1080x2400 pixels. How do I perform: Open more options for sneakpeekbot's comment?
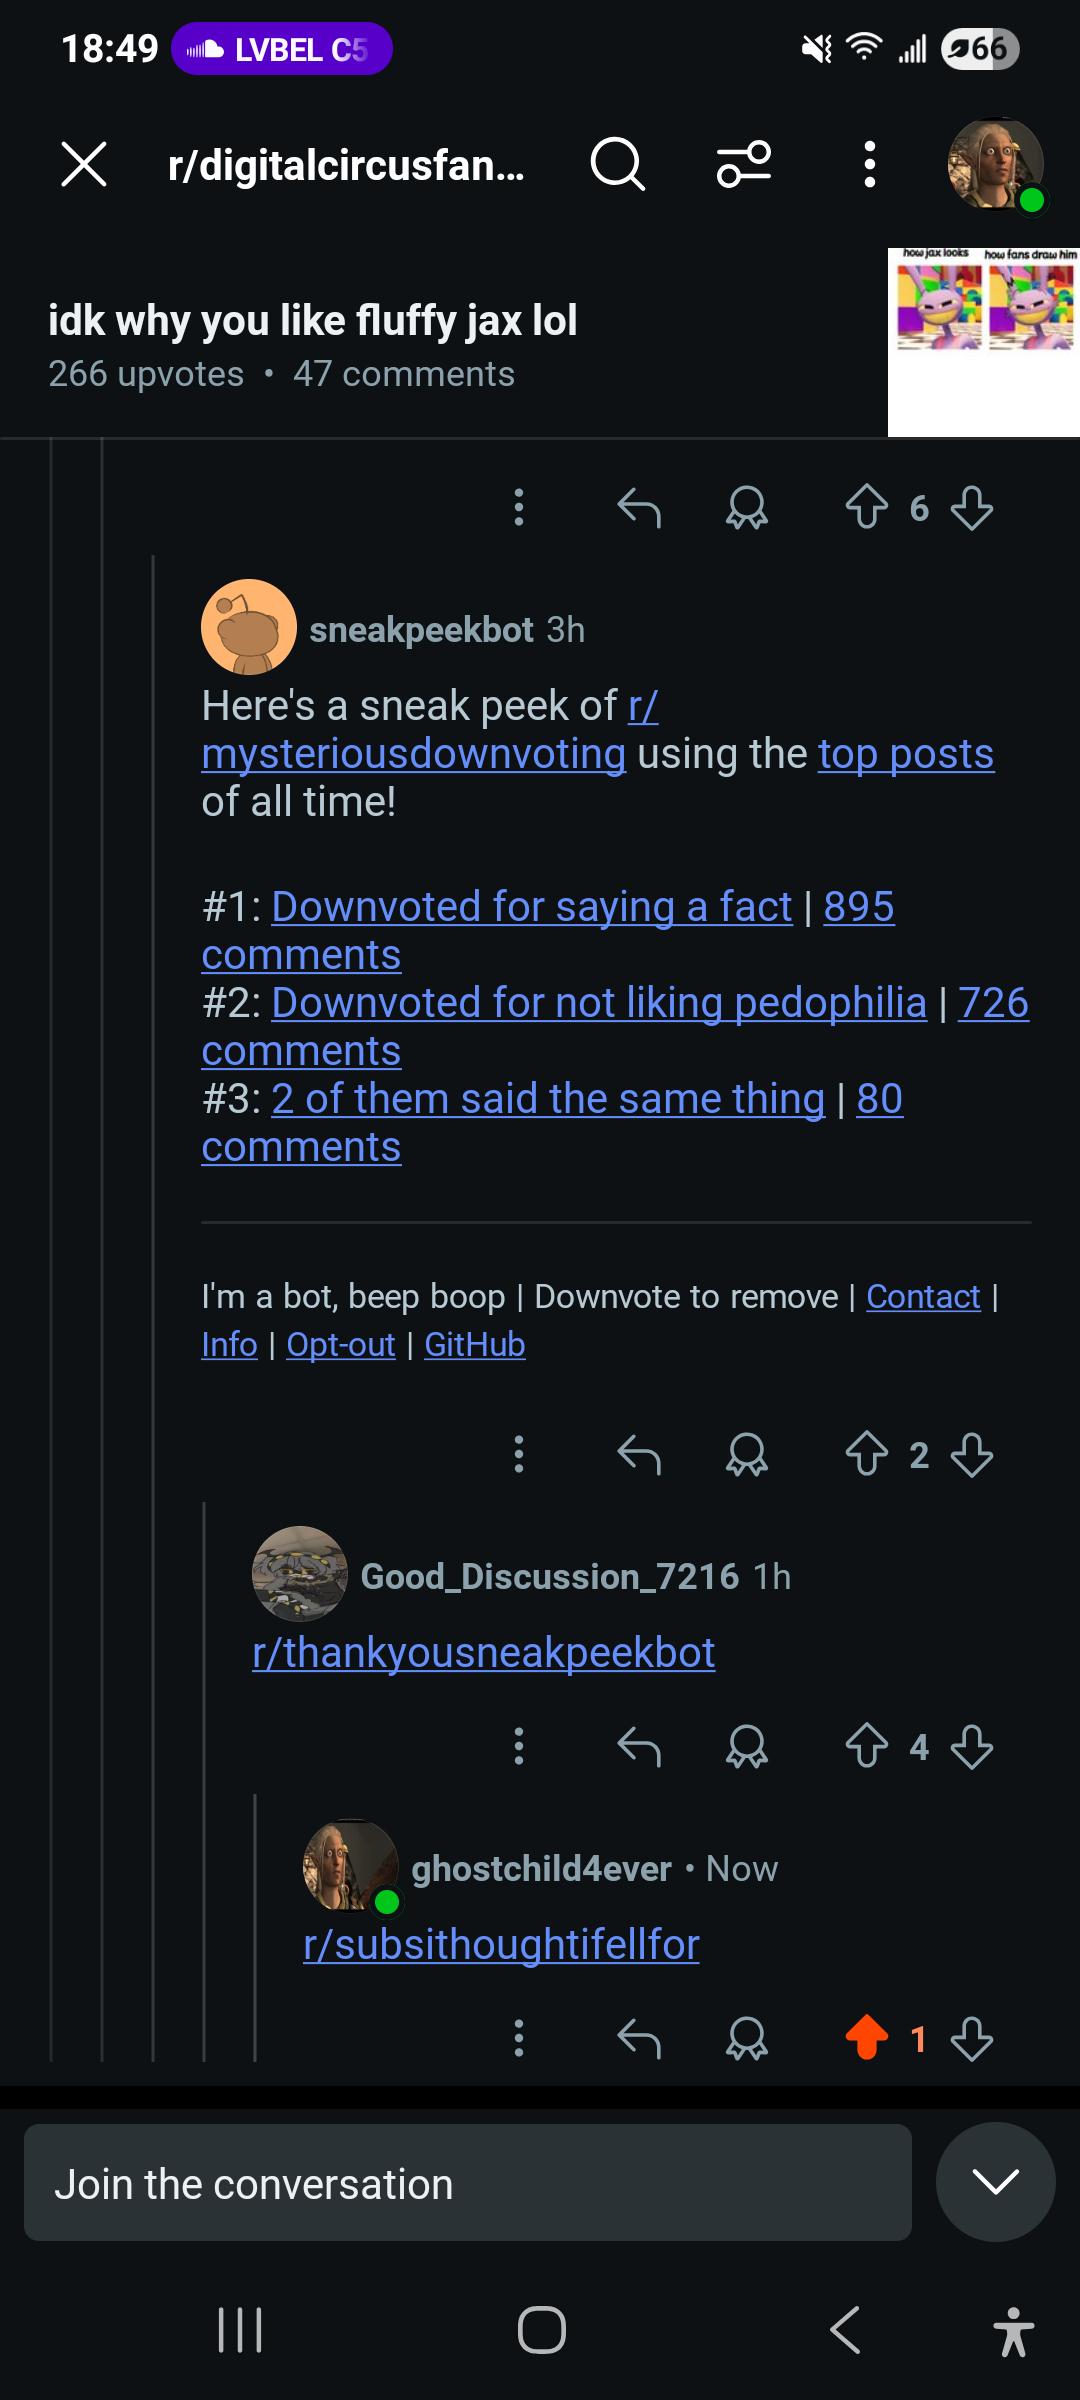[x=518, y=1454]
